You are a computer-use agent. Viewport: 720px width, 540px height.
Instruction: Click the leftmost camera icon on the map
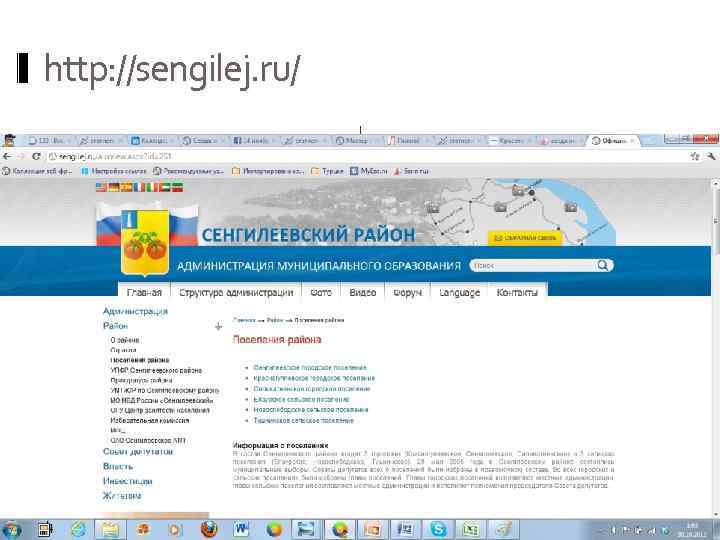point(433,208)
